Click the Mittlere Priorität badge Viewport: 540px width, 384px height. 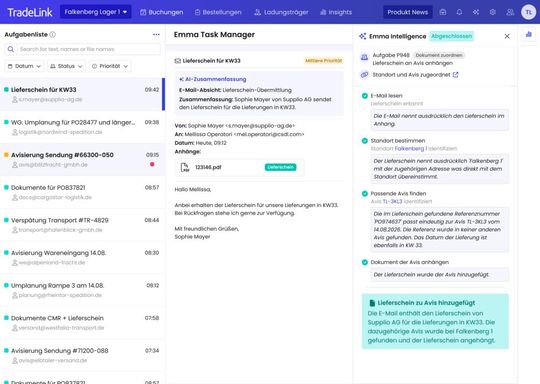[323, 61]
